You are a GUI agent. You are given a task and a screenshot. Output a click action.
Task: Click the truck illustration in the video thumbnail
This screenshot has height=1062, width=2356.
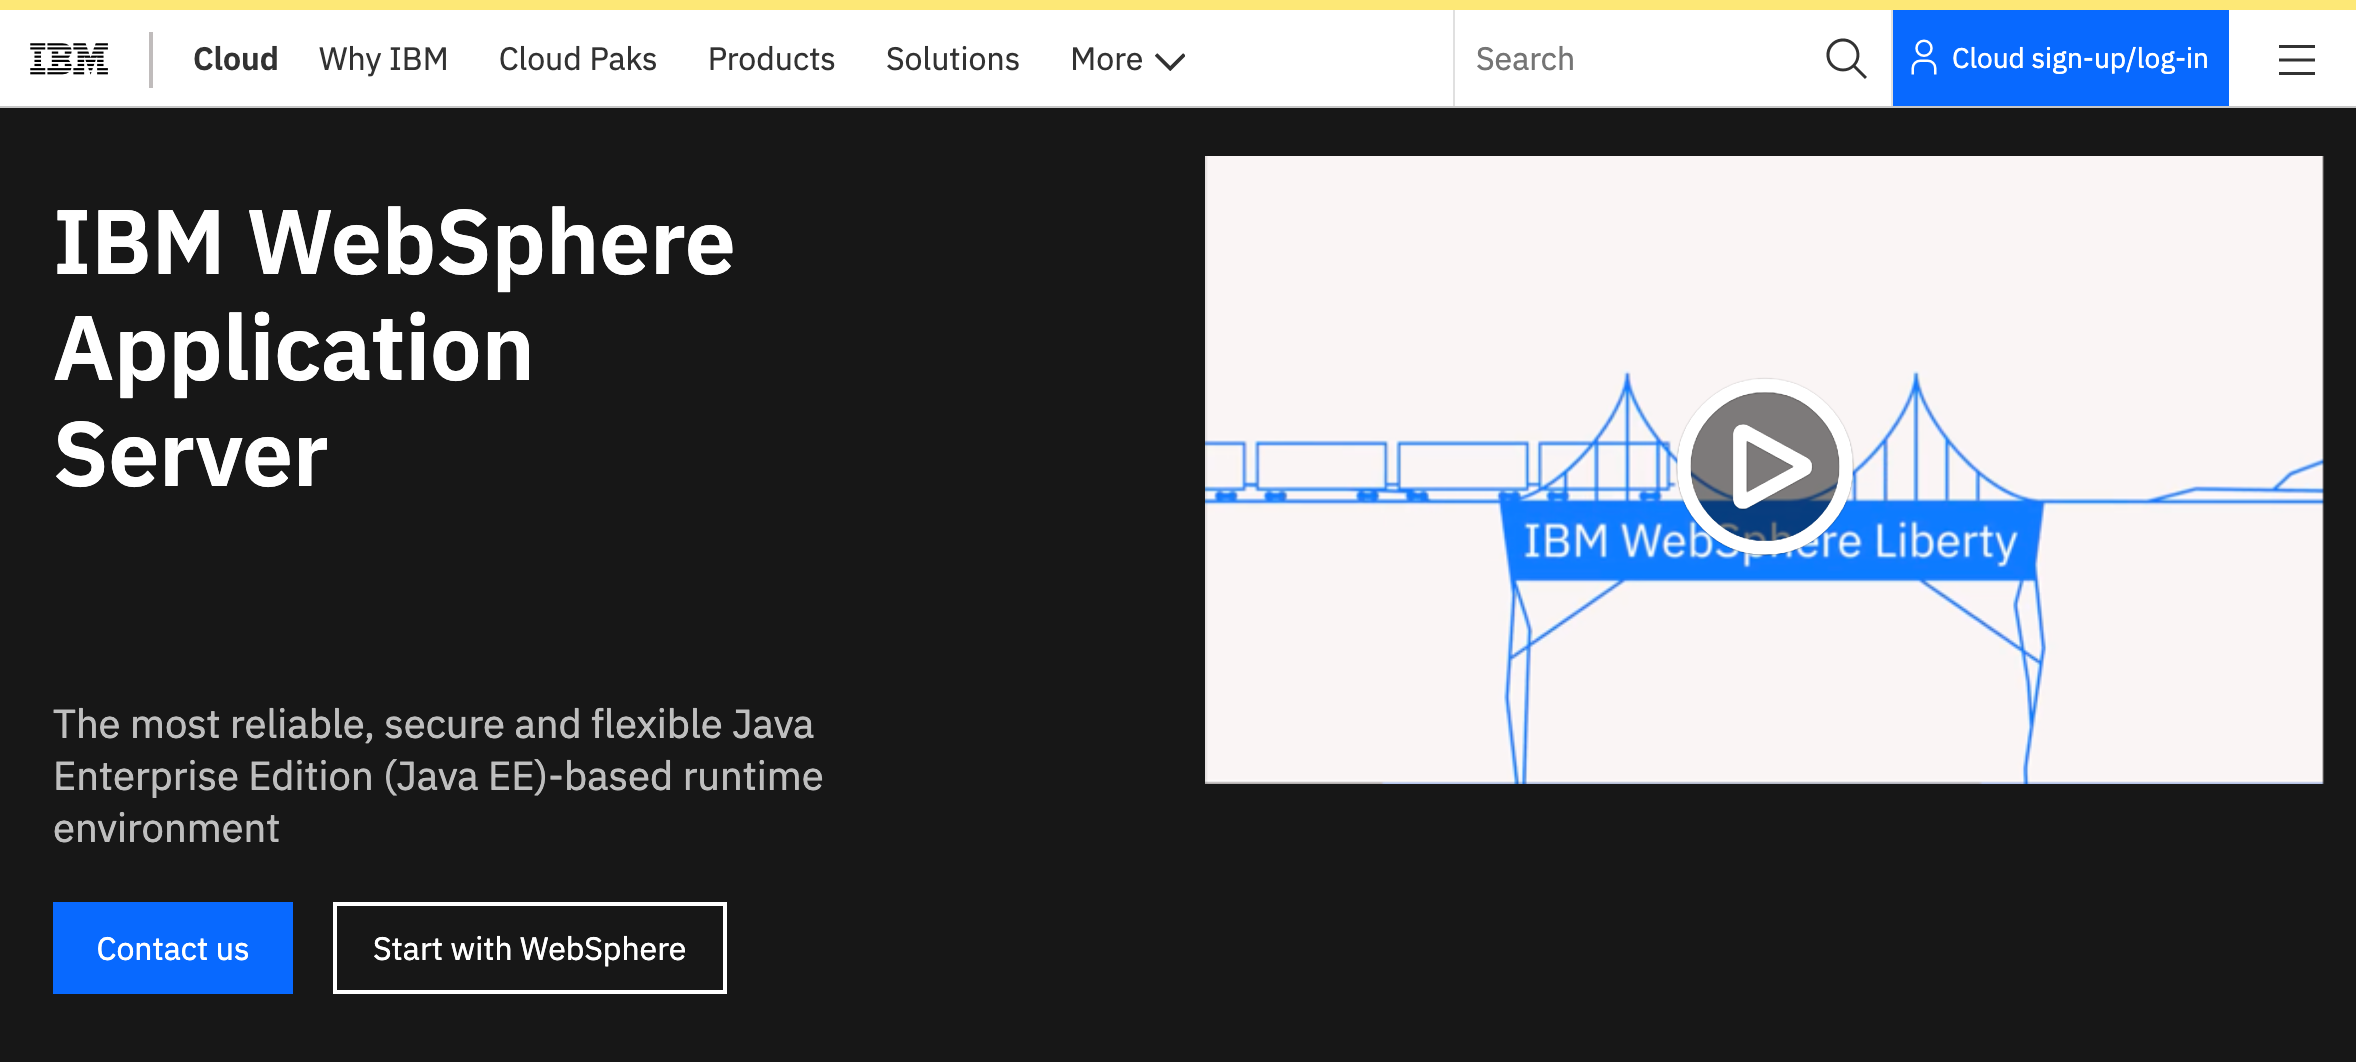pos(1320,468)
